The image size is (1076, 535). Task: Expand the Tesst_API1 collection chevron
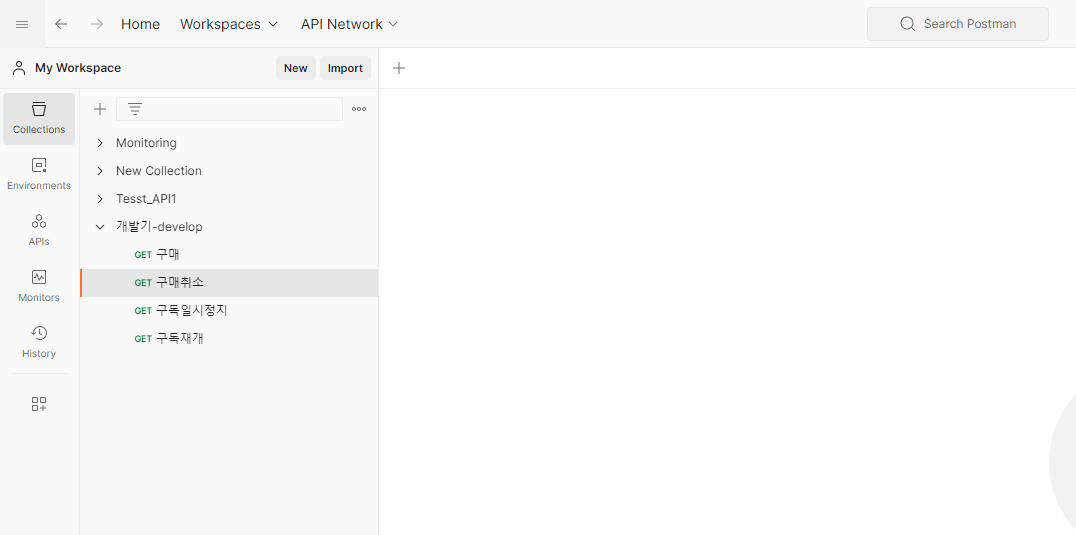100,199
